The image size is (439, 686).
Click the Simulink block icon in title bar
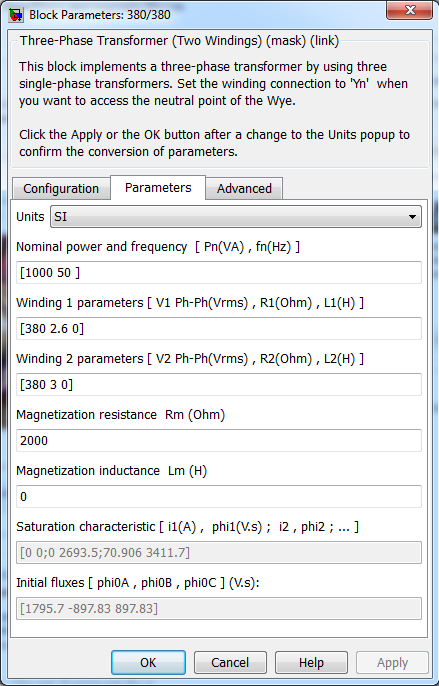click(16, 15)
